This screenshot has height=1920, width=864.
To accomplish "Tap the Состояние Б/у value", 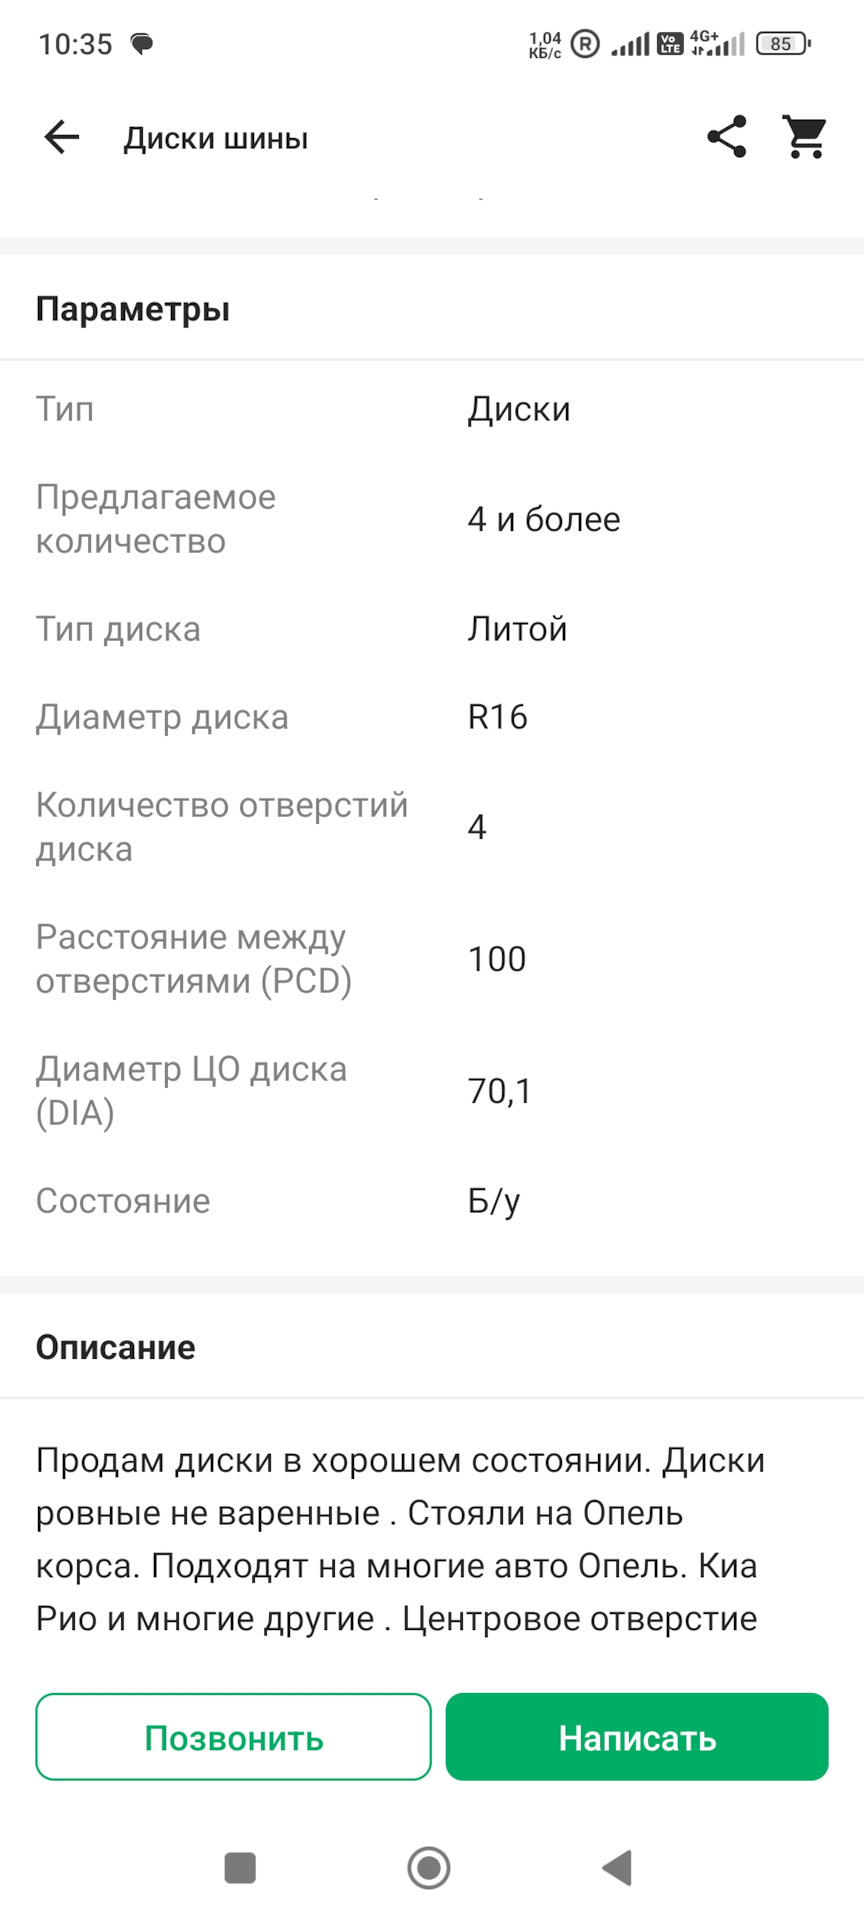I will (494, 1201).
